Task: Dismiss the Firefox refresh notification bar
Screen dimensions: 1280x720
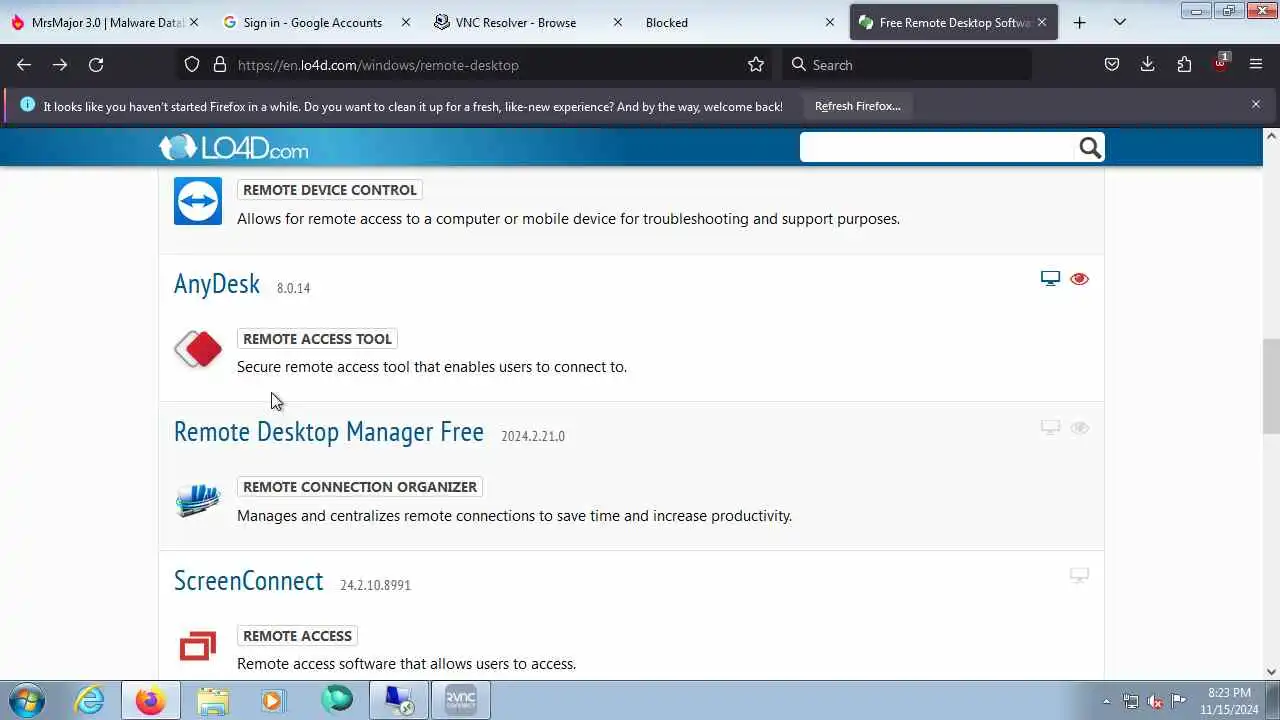Action: click(1256, 104)
